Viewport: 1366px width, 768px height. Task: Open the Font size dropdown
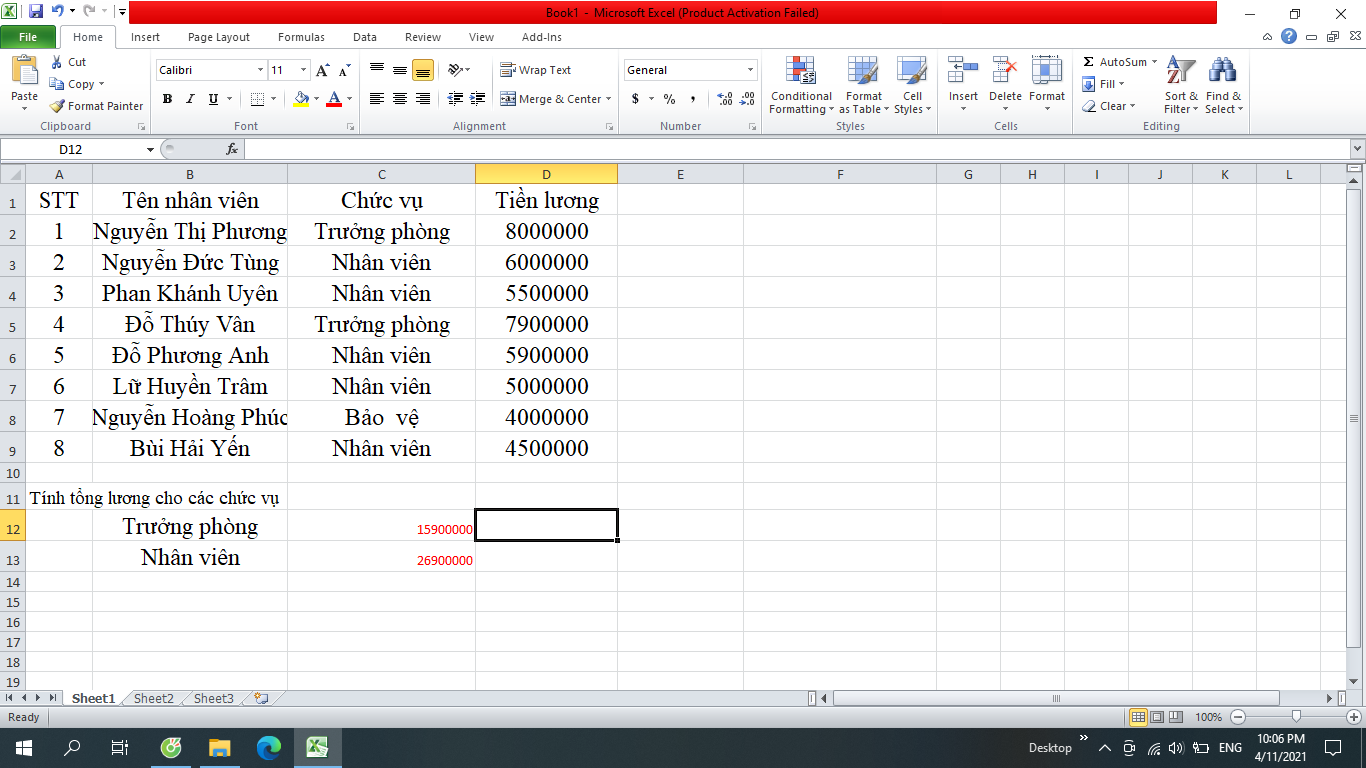pos(303,70)
